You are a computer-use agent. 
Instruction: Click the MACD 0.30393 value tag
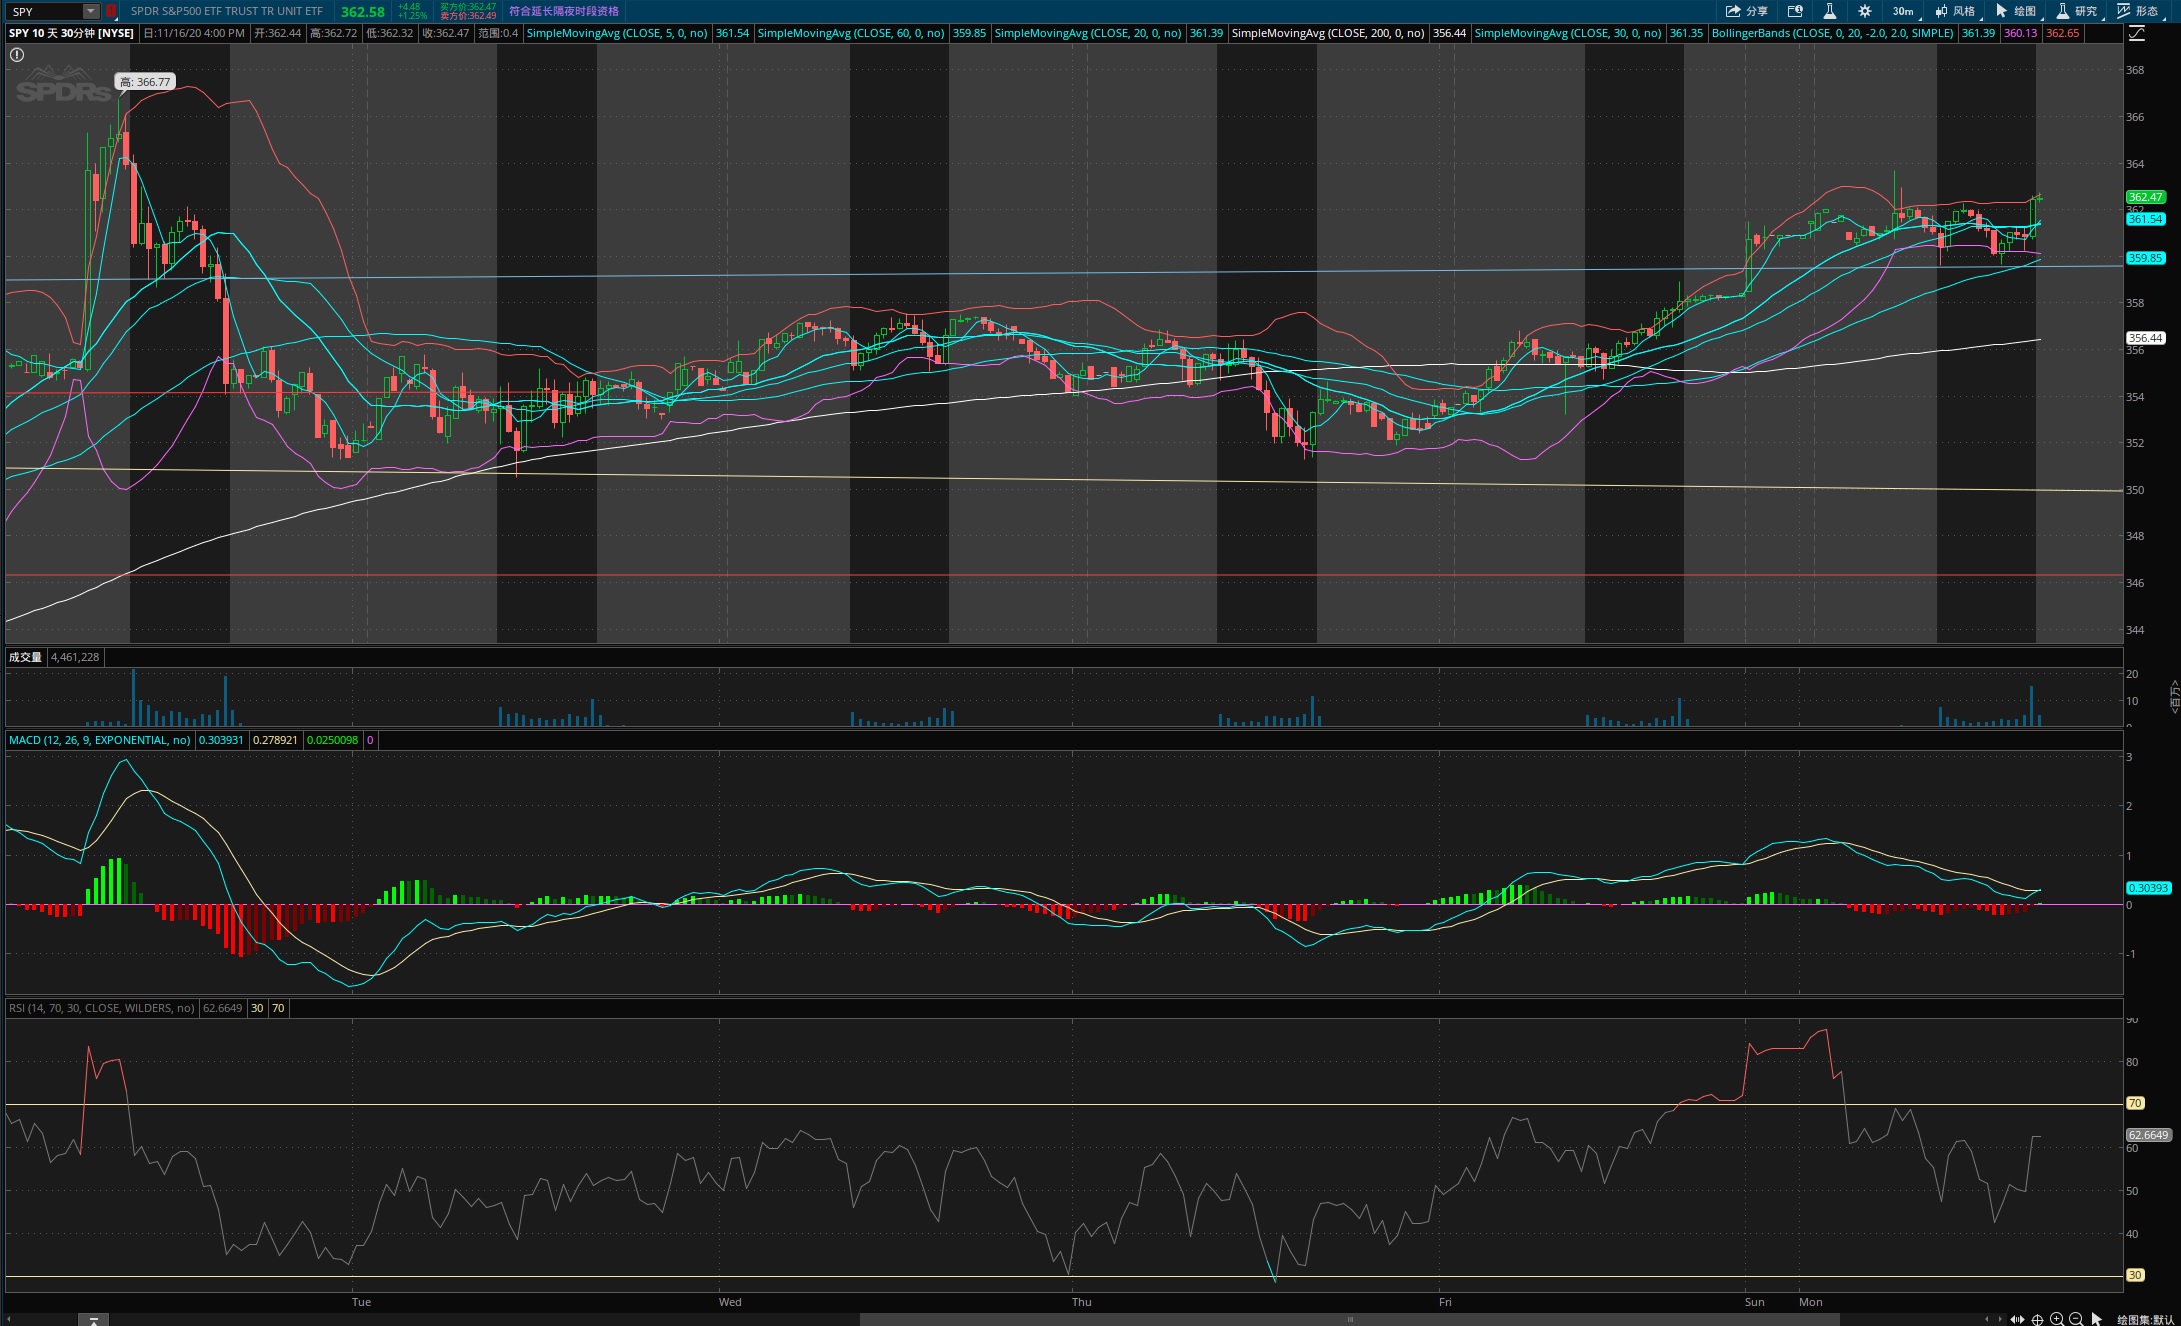(x=2148, y=888)
